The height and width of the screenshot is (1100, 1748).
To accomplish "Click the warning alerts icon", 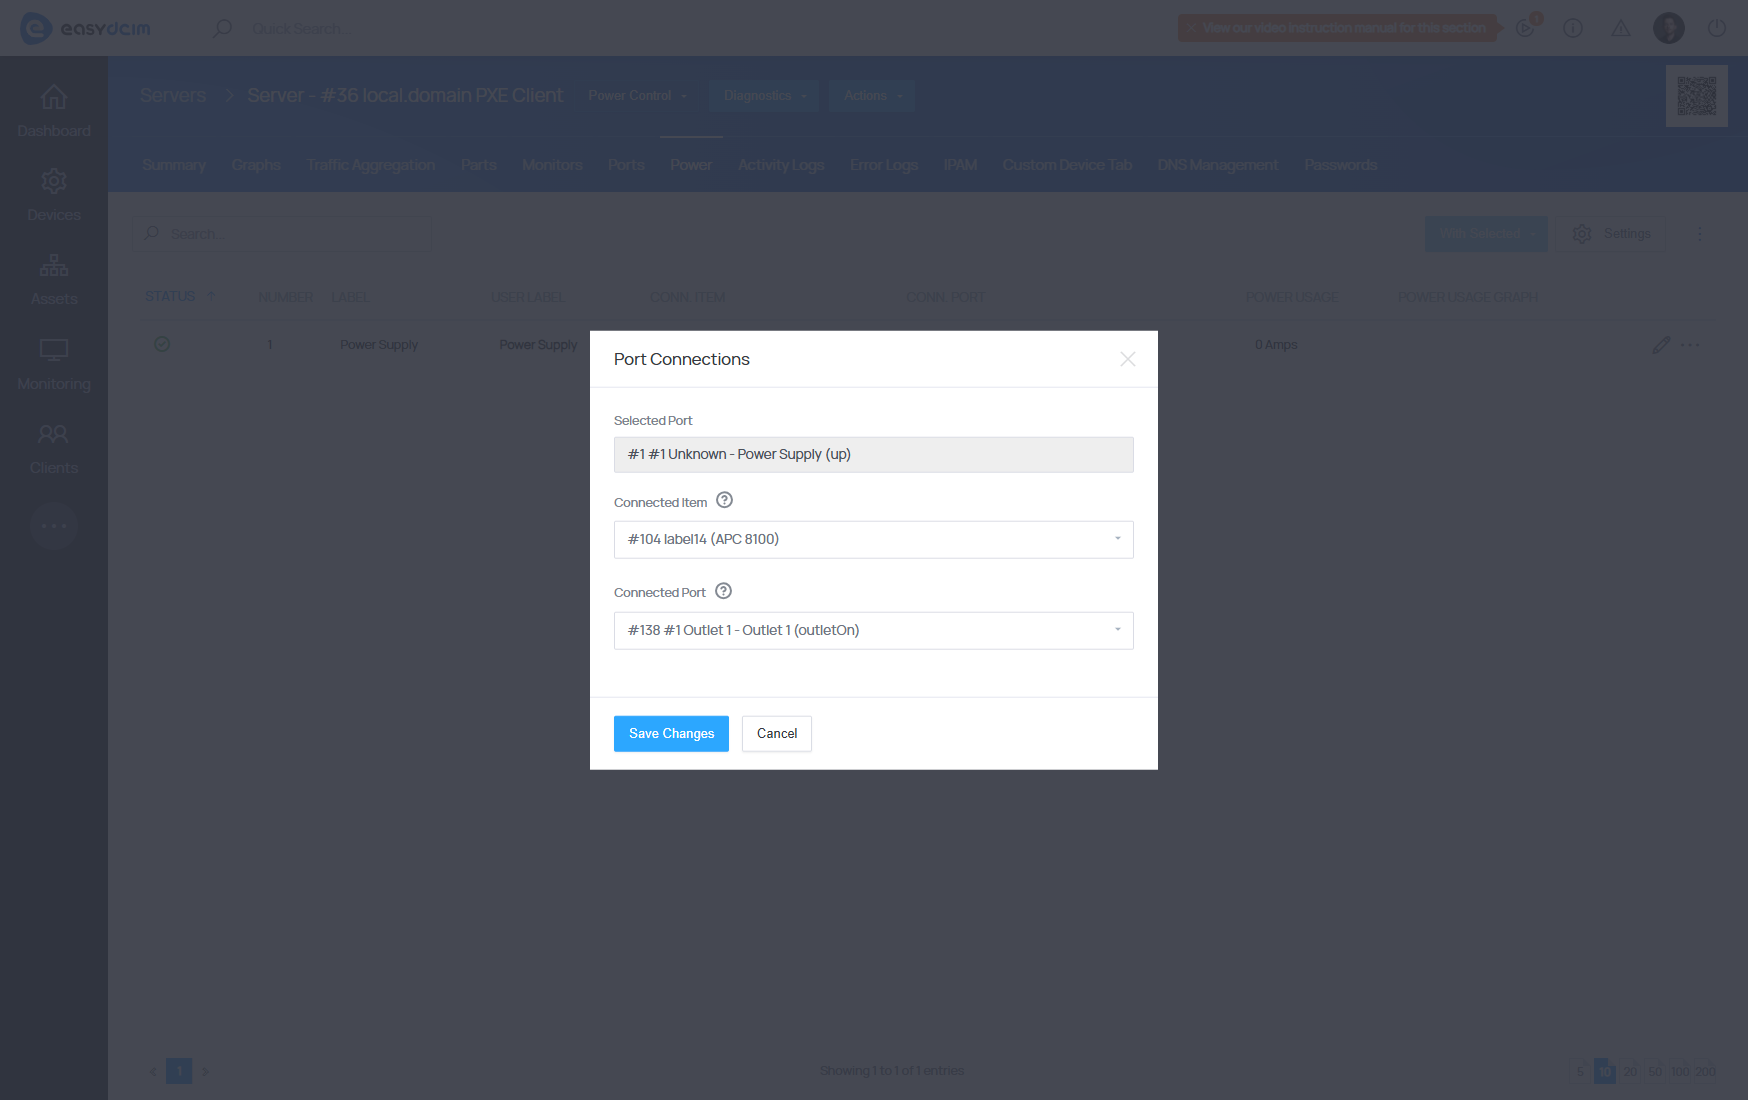I will pos(1621,28).
